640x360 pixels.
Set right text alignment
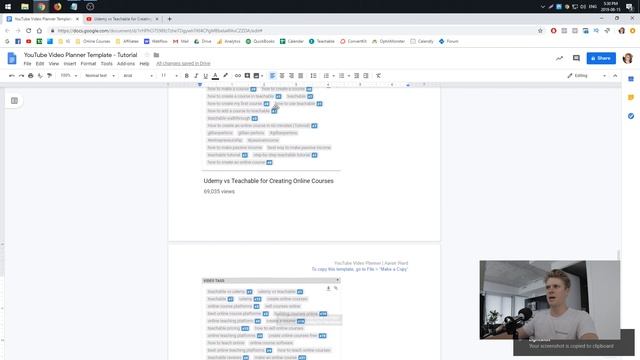pos(291,76)
